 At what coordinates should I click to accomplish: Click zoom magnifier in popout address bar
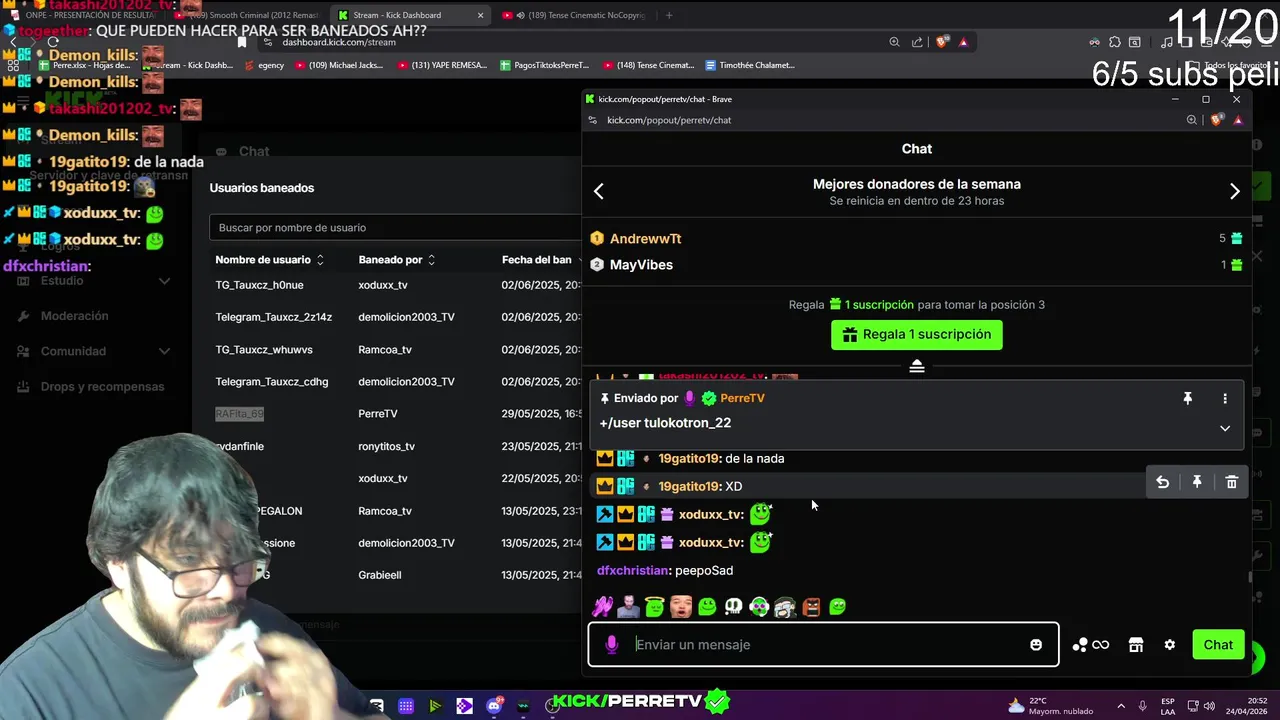[x=1191, y=120]
